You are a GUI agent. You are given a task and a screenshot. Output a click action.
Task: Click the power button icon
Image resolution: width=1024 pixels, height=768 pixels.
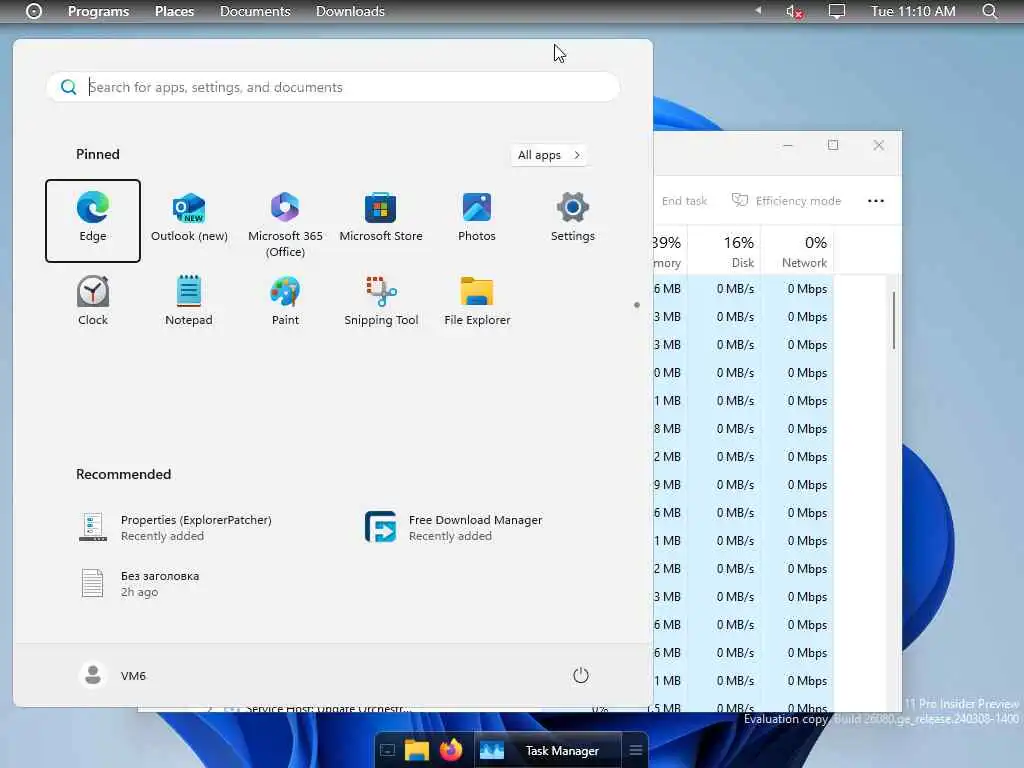(x=581, y=675)
